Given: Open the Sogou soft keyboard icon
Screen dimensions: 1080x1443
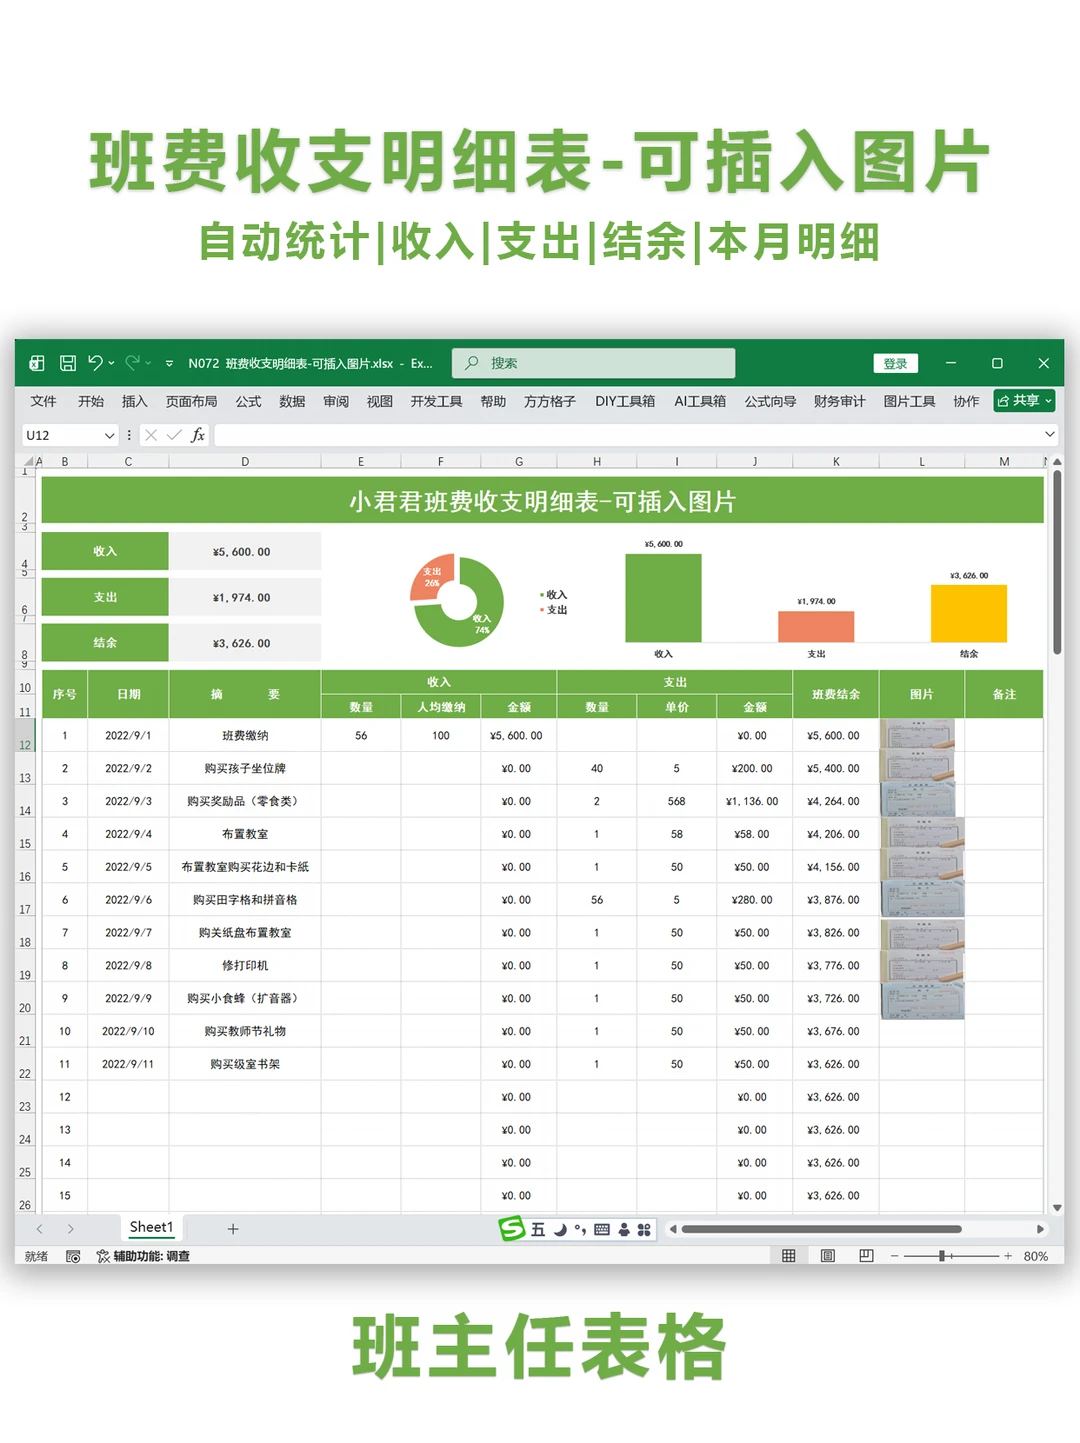Looking at the screenshot, I should (602, 1229).
